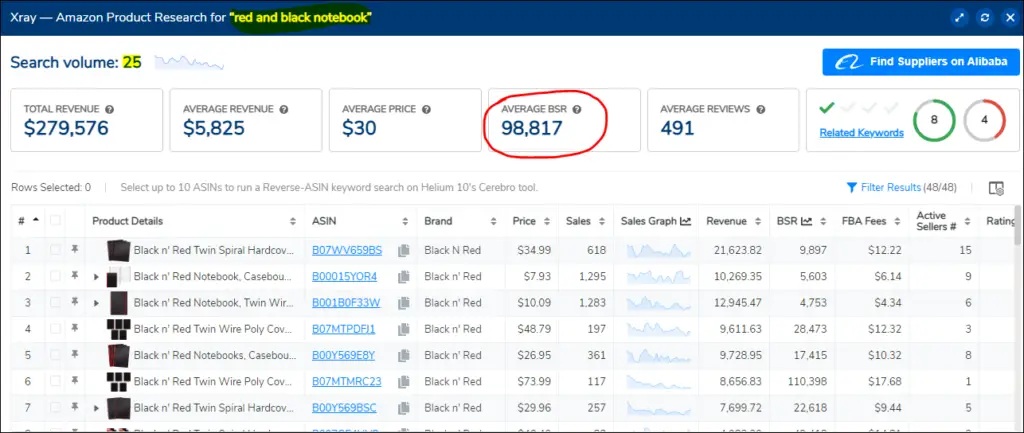Viewport: 1024px width, 433px height.
Task: Check the box for row 6 Twin Wire Poly Cover
Action: (x=56, y=381)
